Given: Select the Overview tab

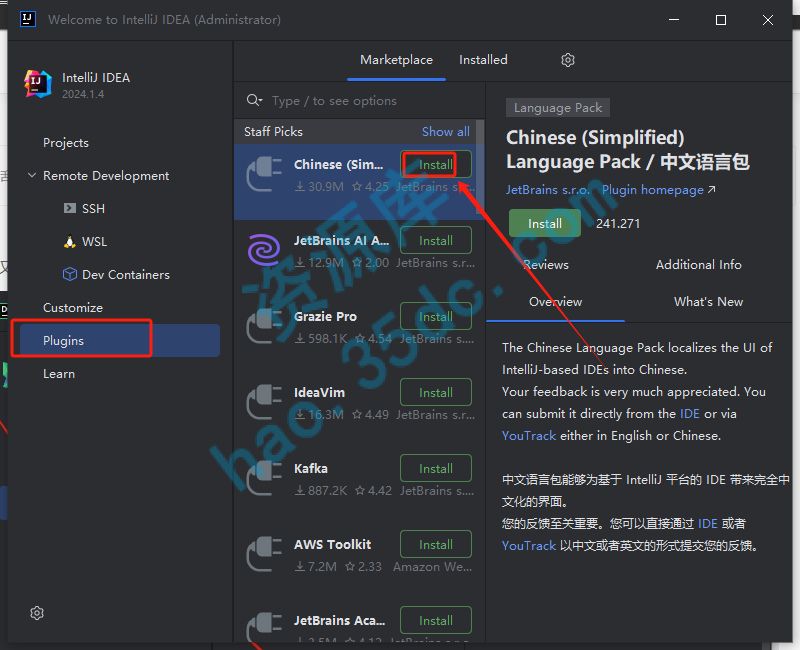Looking at the screenshot, I should pyautogui.click(x=555, y=302).
